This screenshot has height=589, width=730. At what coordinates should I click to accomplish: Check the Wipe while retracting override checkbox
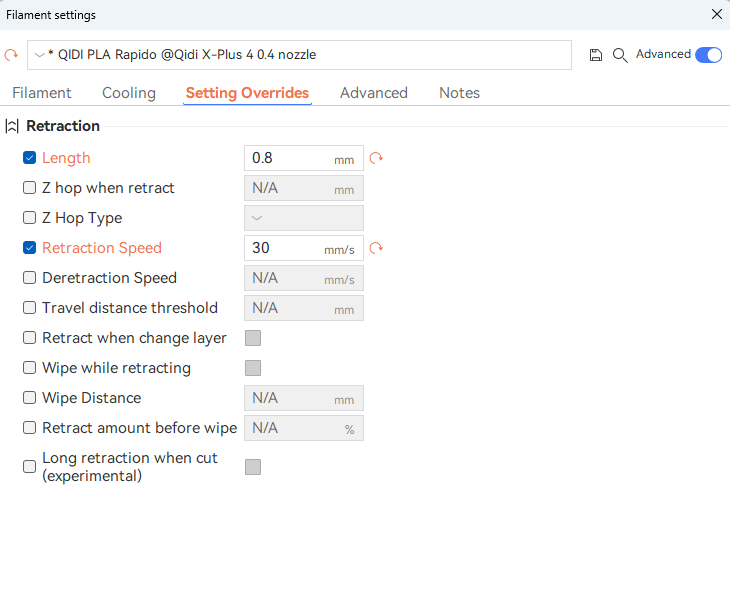pyautogui.click(x=30, y=368)
